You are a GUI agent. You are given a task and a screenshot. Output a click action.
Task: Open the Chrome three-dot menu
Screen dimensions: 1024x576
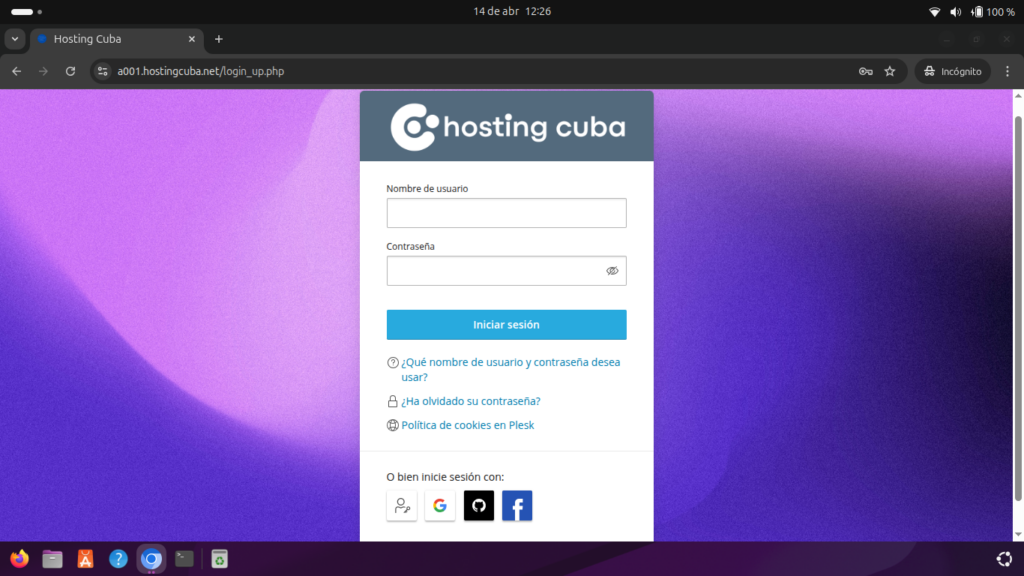click(1007, 71)
